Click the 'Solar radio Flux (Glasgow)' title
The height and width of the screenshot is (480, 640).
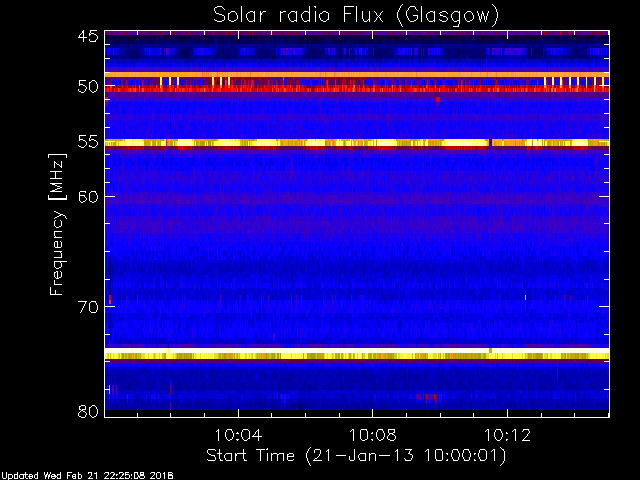coord(356,16)
